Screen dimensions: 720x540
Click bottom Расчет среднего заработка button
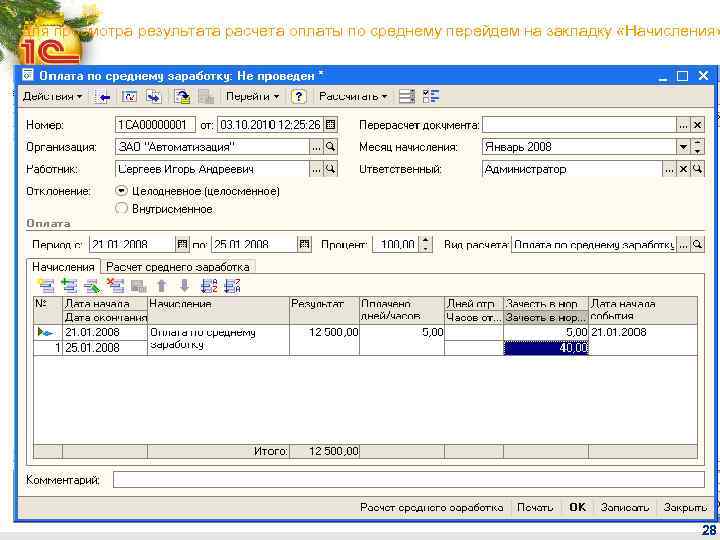(x=432, y=507)
